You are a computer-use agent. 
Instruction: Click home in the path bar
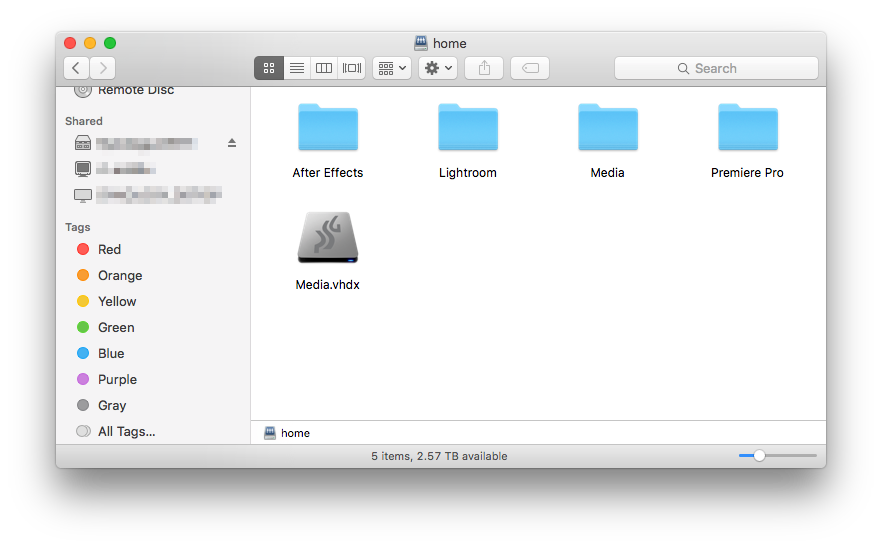(x=287, y=433)
